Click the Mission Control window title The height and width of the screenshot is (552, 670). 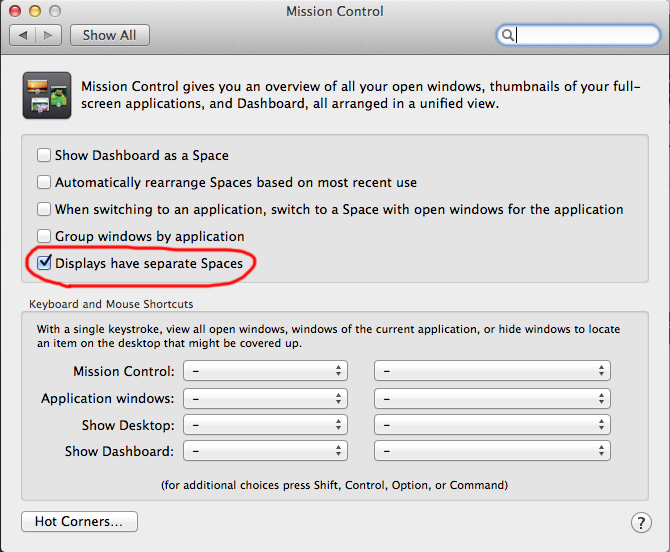pos(335,11)
